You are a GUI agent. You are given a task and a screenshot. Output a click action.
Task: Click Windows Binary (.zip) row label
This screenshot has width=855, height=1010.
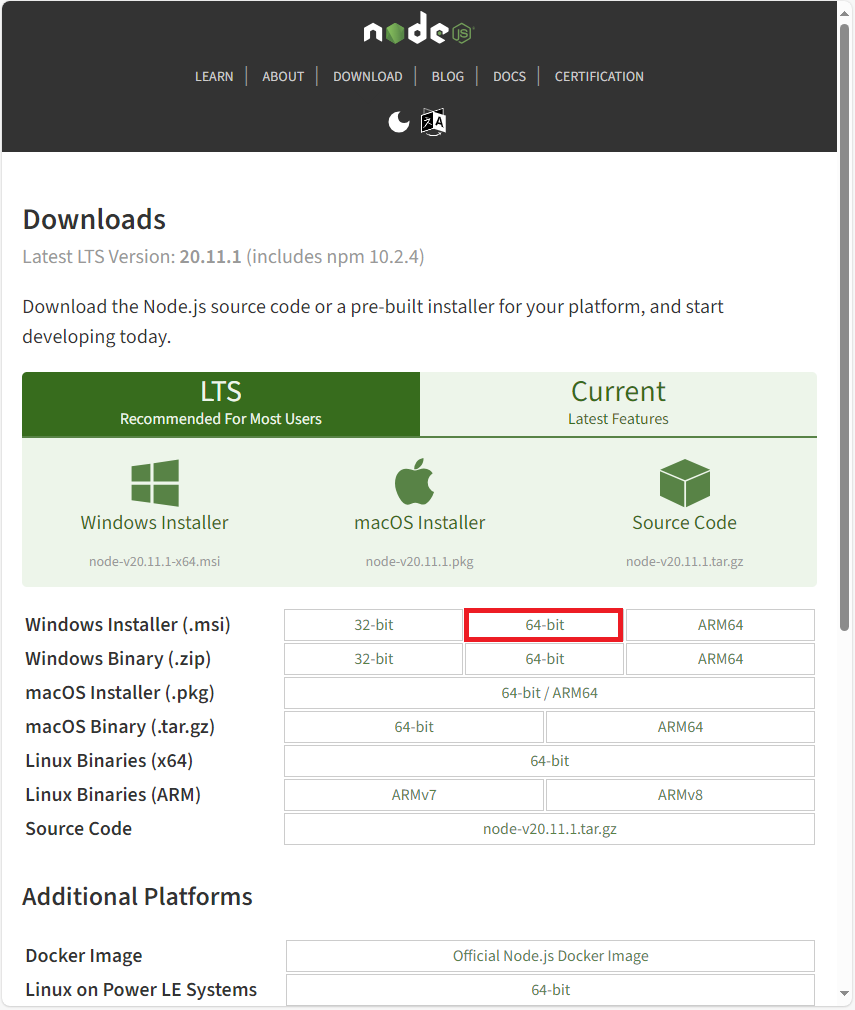tap(118, 659)
